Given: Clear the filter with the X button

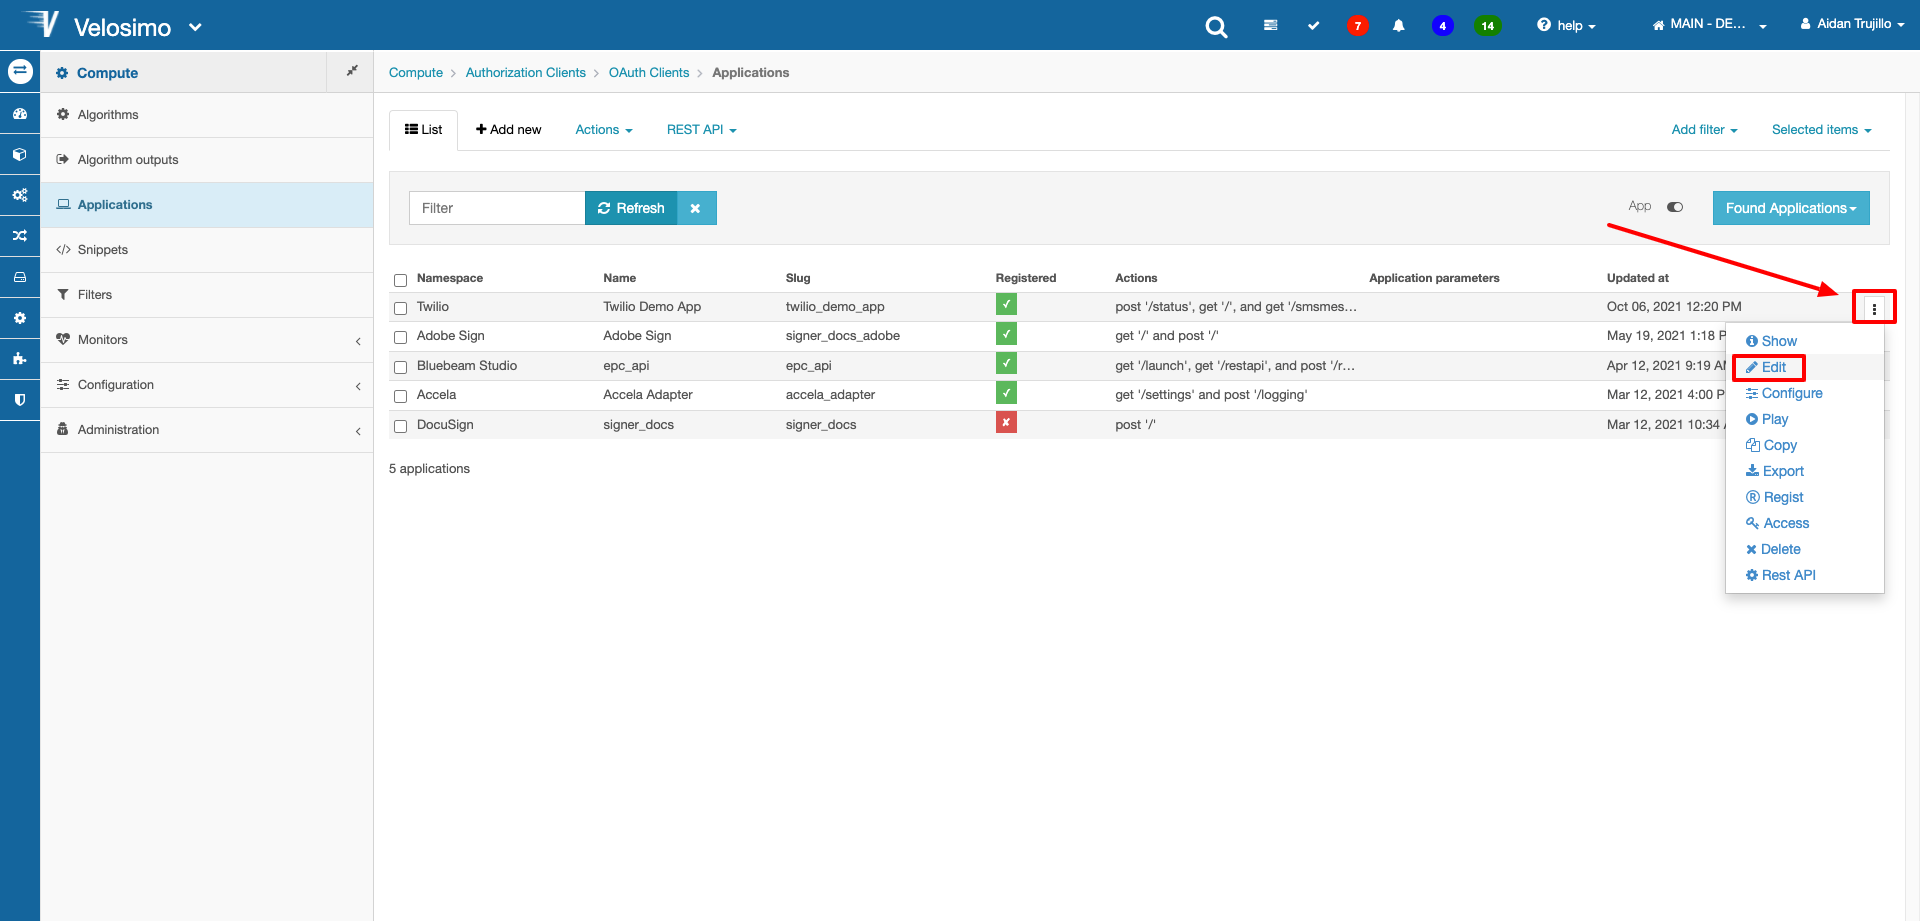Looking at the screenshot, I should click(695, 208).
